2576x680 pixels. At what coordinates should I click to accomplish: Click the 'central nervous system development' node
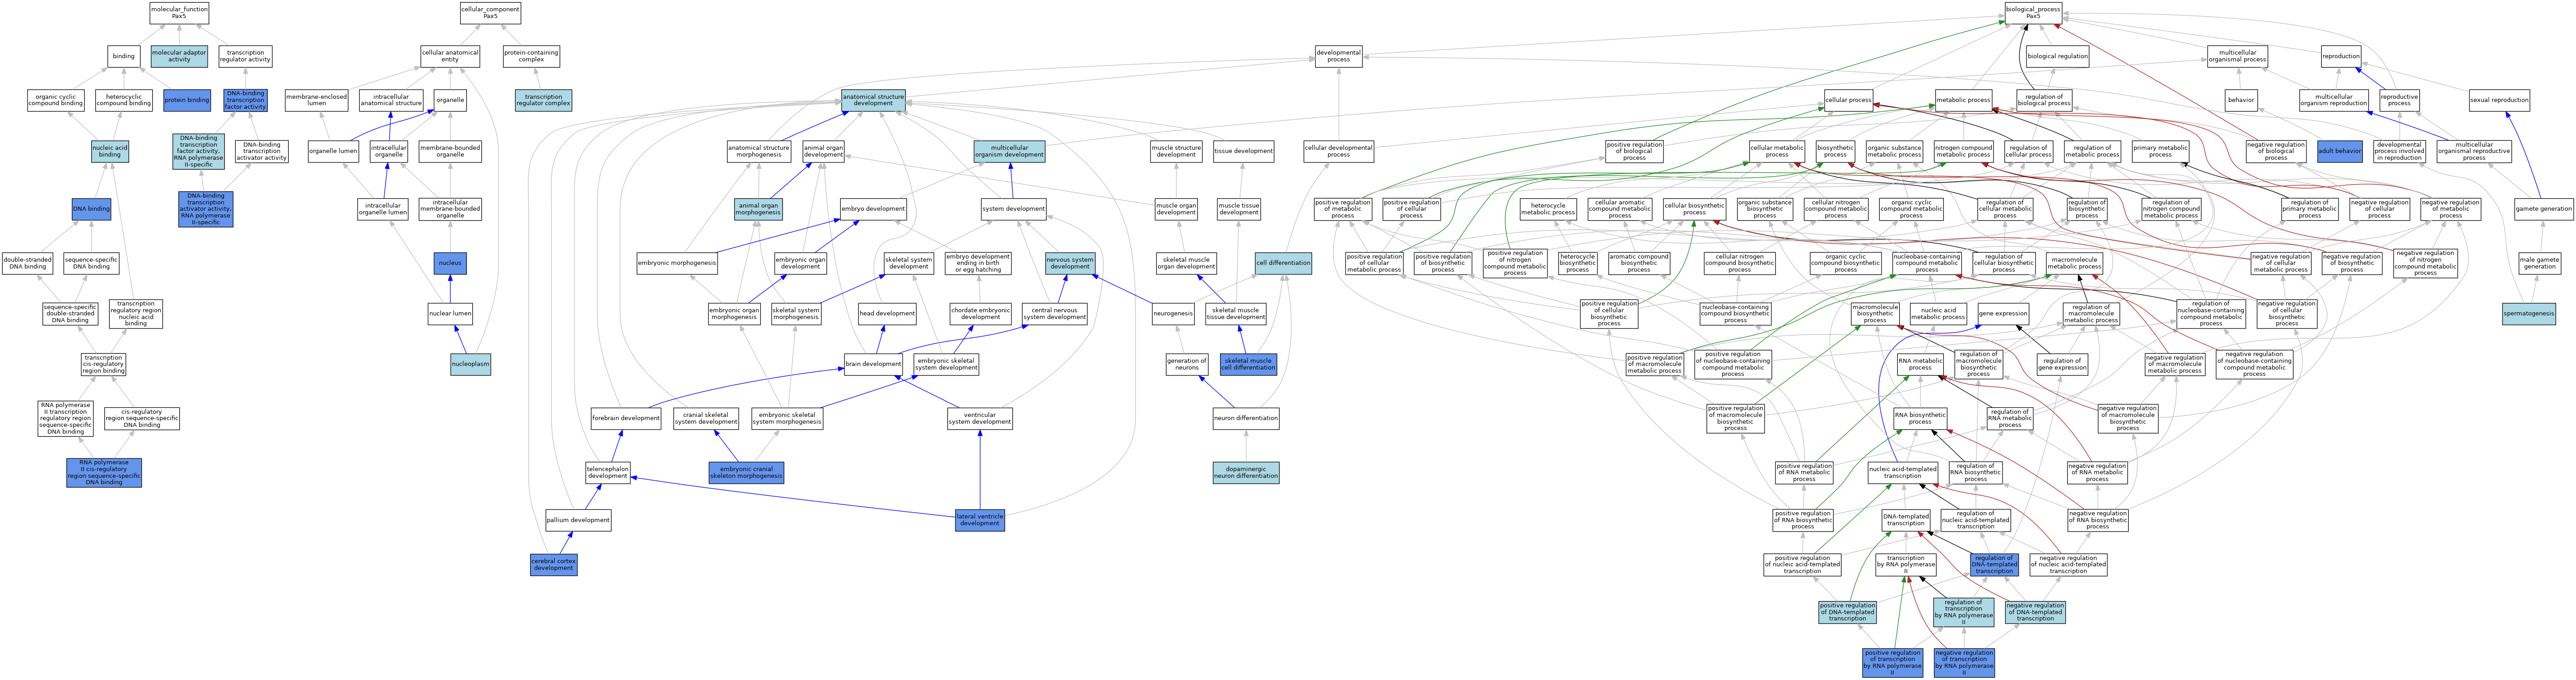(x=1054, y=313)
